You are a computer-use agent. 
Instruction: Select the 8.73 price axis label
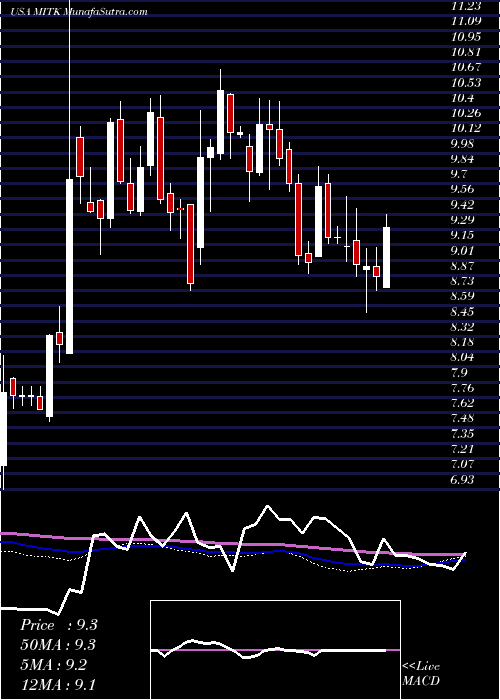[463, 281]
